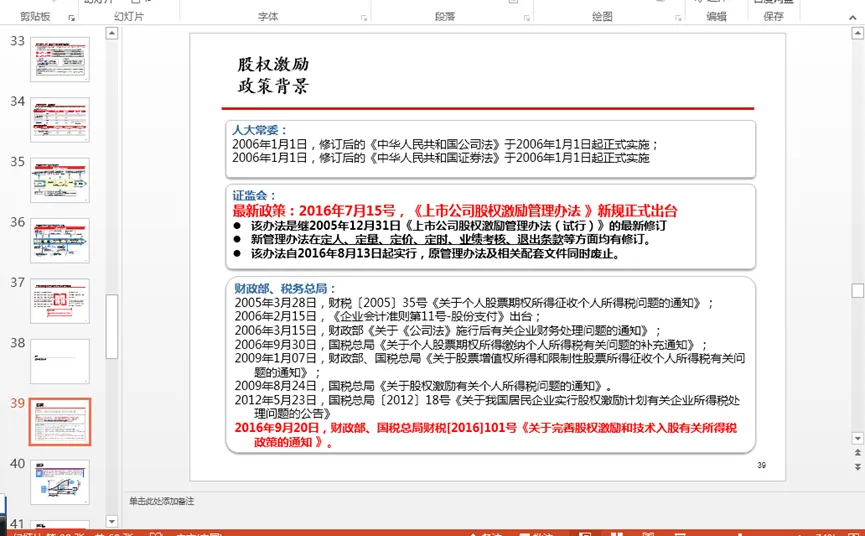Screen dimensions: 865x536
Task: Open the 绘图 group dialog launcher
Action: [x=678, y=18]
